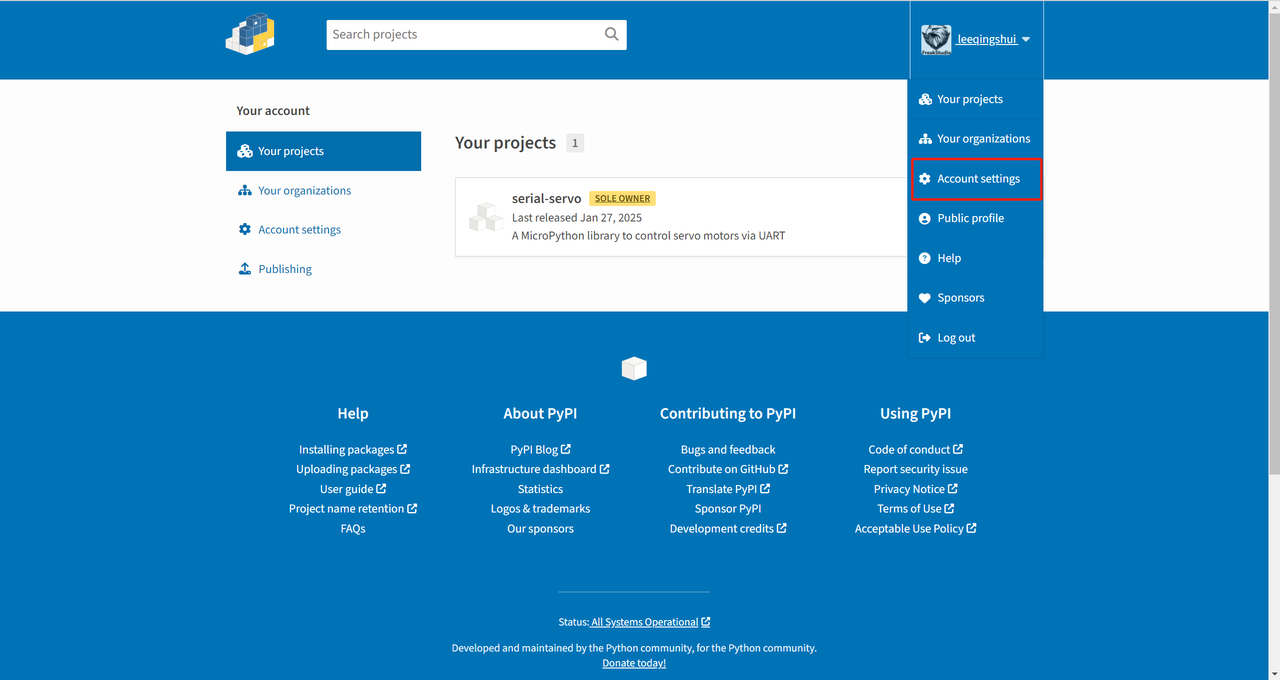
Task: Select Log out in dropdown menu
Action: (x=976, y=338)
